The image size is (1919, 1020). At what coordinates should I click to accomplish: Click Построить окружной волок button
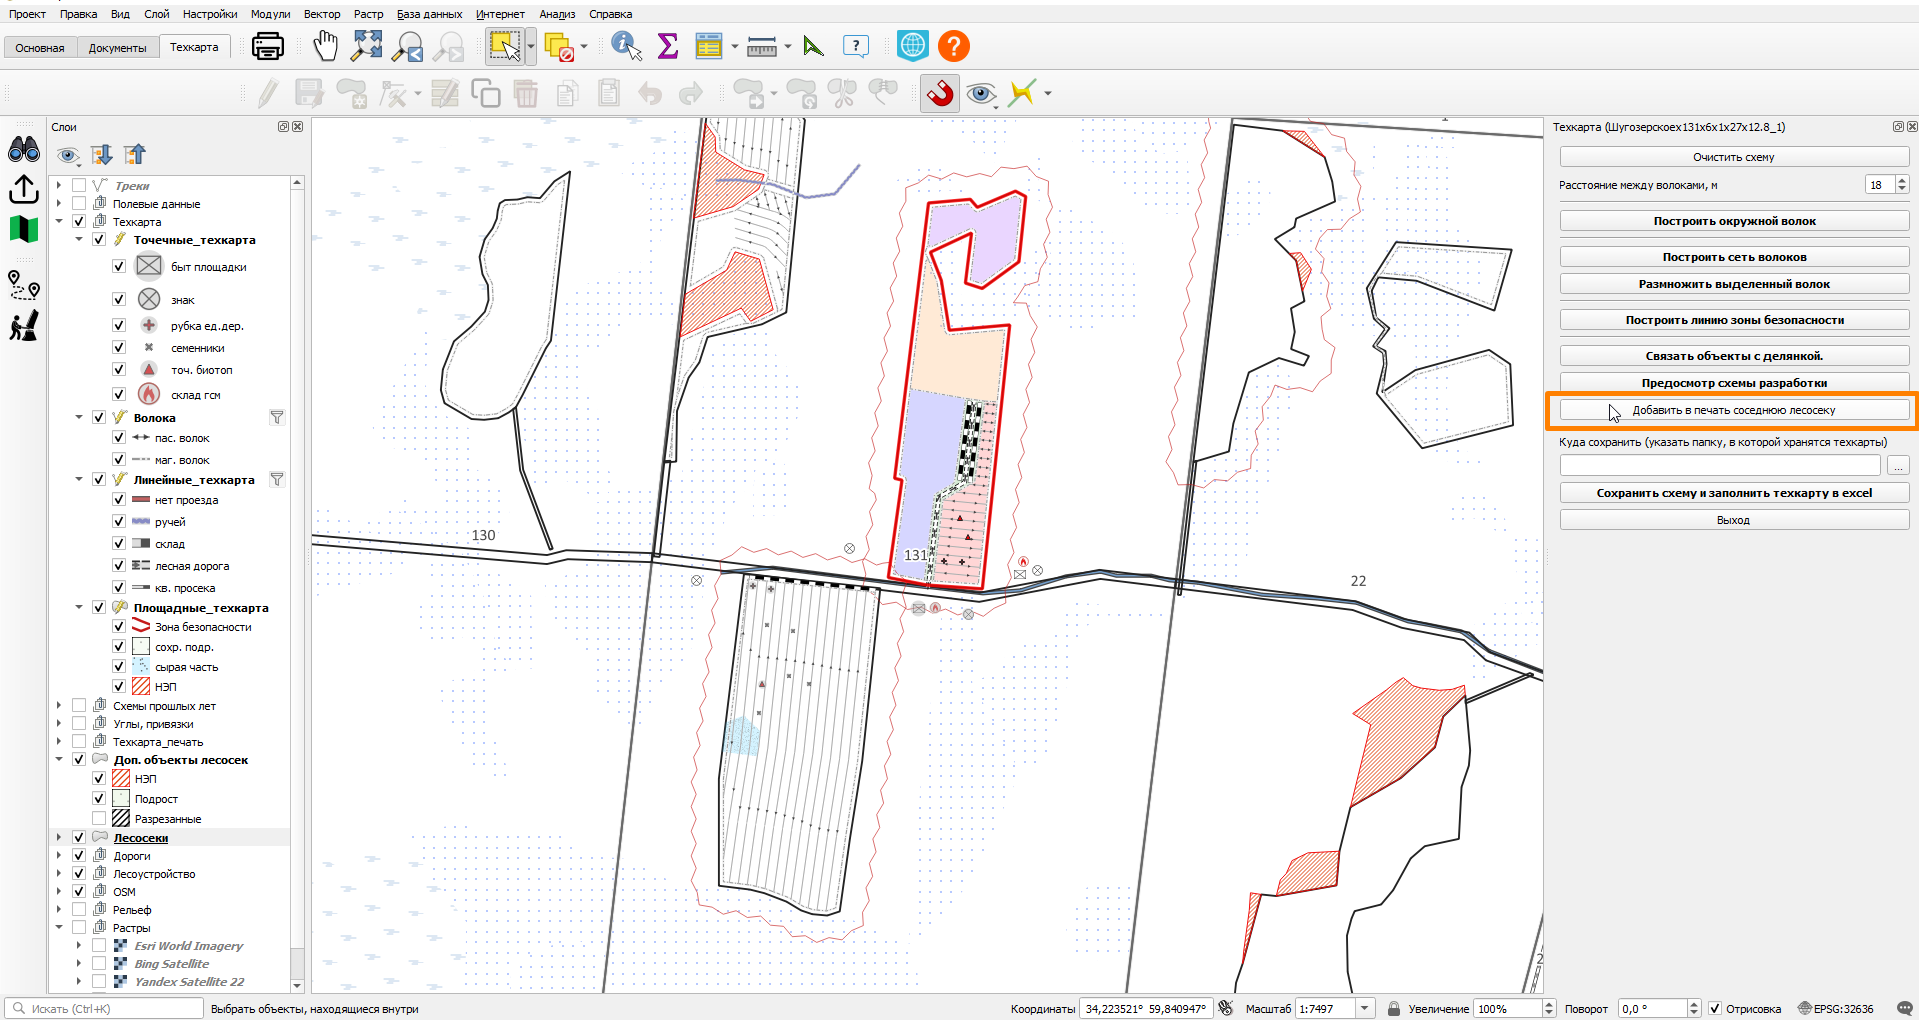pos(1734,221)
